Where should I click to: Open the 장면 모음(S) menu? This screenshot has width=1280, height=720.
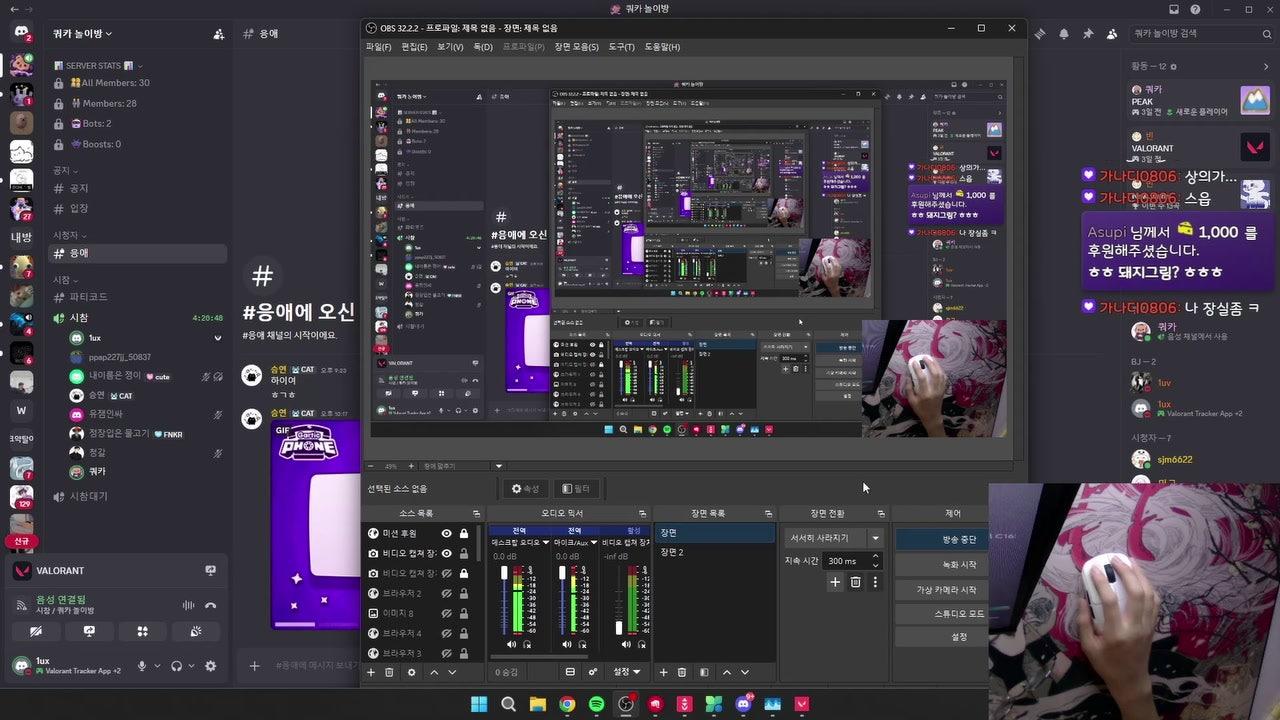(577, 47)
